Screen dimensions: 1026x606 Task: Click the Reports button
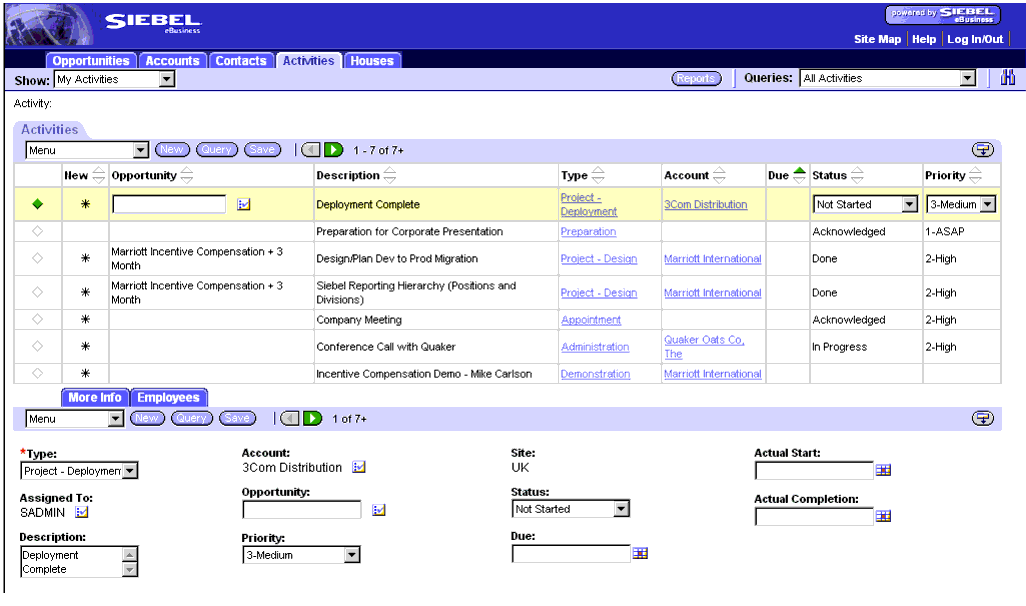point(696,79)
